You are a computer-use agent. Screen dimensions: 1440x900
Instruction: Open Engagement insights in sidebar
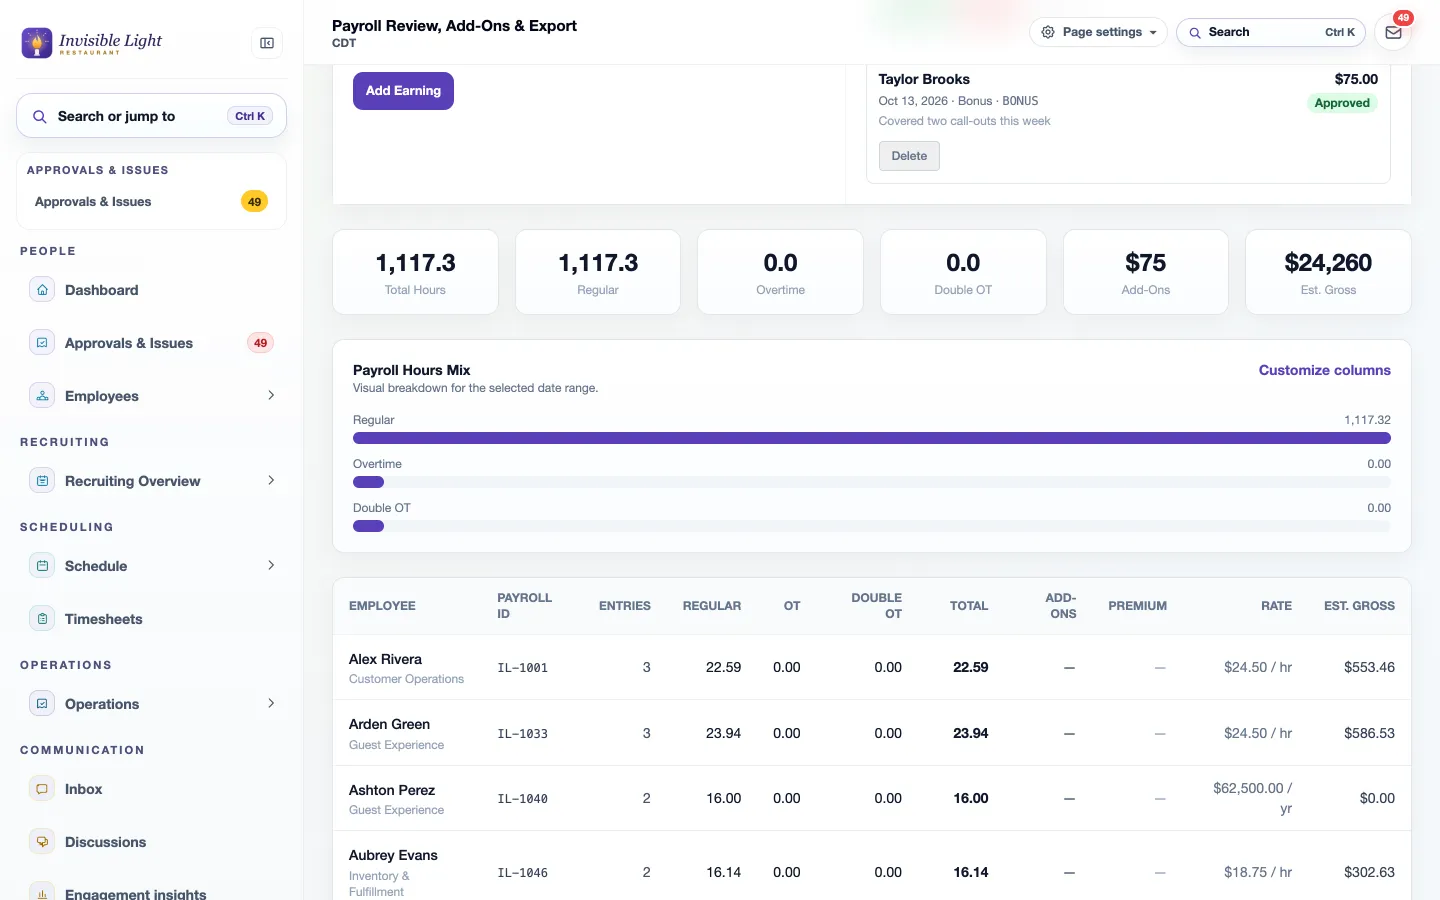click(x=152, y=893)
